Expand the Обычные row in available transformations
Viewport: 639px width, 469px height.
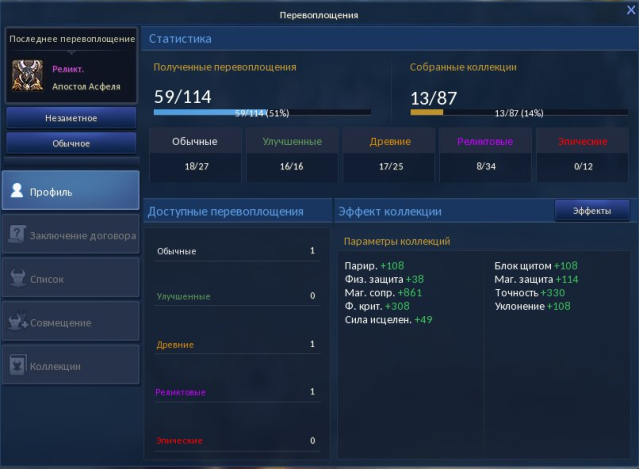(x=236, y=251)
